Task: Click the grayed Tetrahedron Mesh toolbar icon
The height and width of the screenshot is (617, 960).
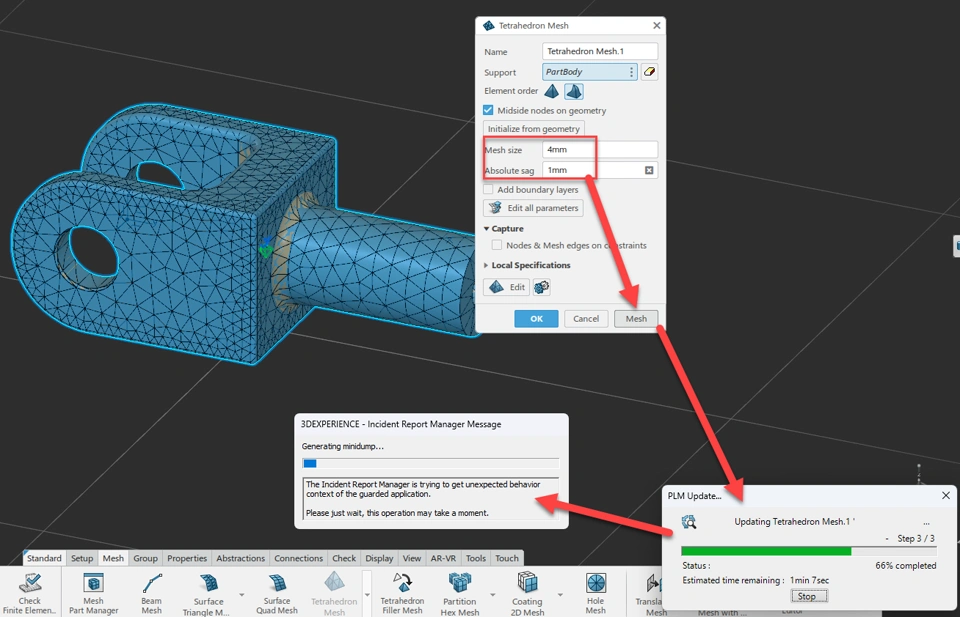Action: (334, 583)
